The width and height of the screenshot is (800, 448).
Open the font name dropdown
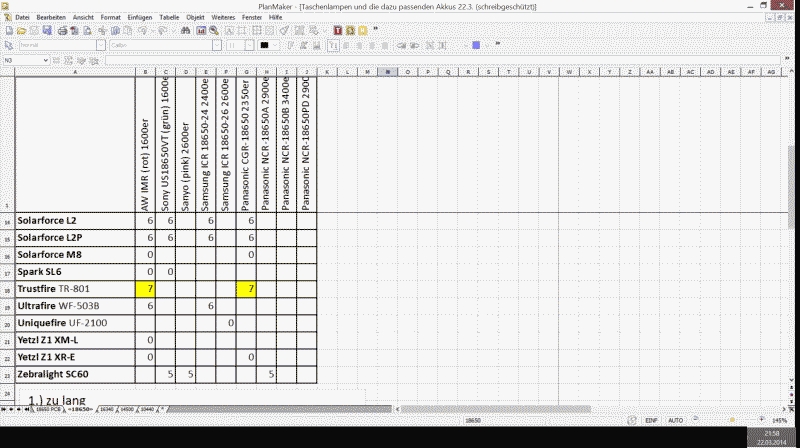pos(217,45)
